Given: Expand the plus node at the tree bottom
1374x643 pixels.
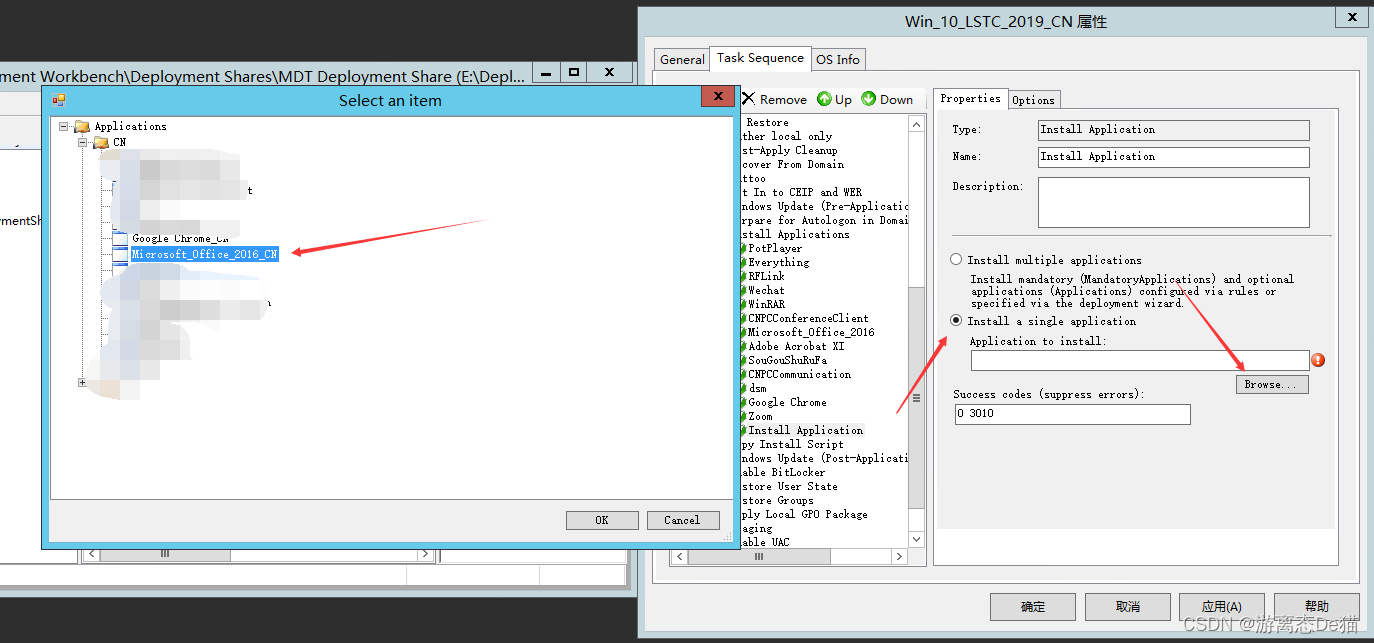Looking at the screenshot, I should tap(83, 381).
